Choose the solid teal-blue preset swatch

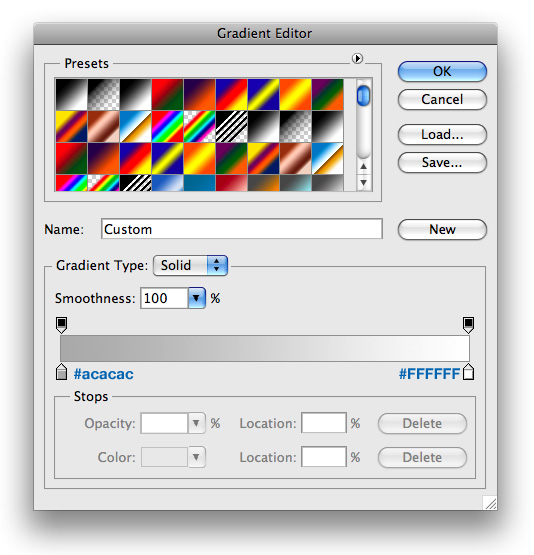199,183
